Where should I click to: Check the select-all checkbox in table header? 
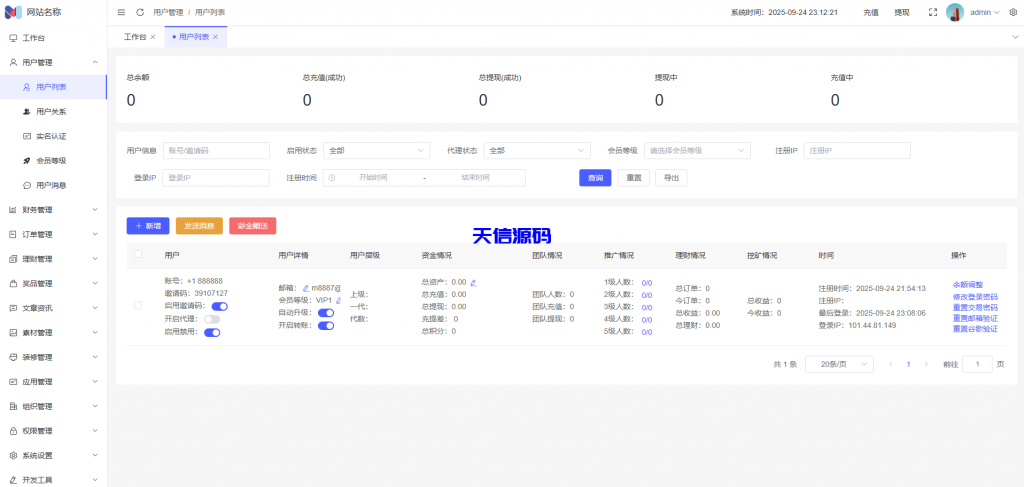coord(138,254)
